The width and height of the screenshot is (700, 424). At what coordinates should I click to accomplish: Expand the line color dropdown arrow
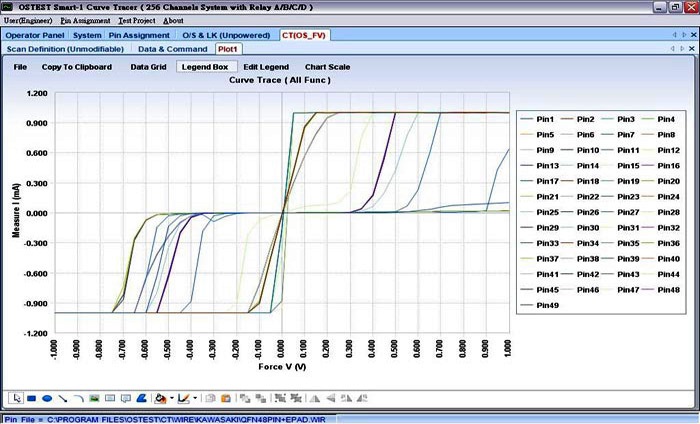(193, 398)
